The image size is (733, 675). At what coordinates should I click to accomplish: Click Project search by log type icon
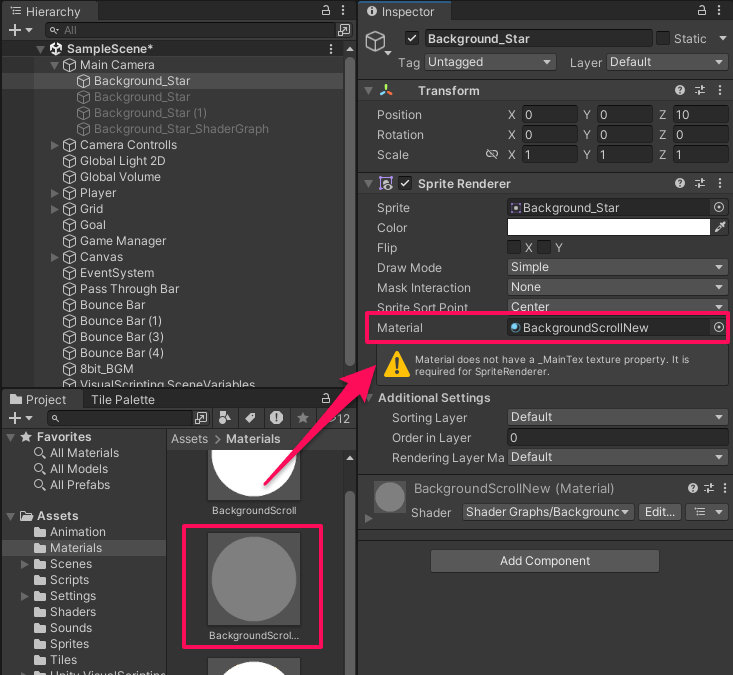coord(276,417)
